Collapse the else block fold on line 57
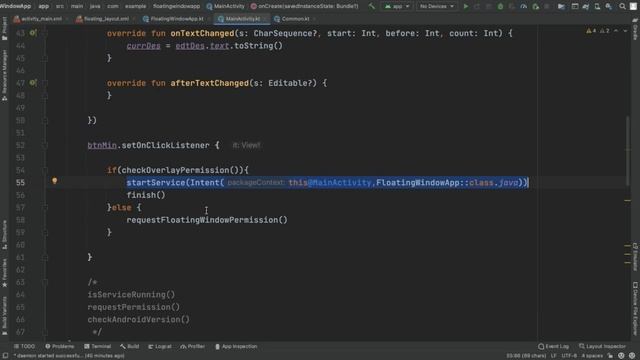 point(45,208)
